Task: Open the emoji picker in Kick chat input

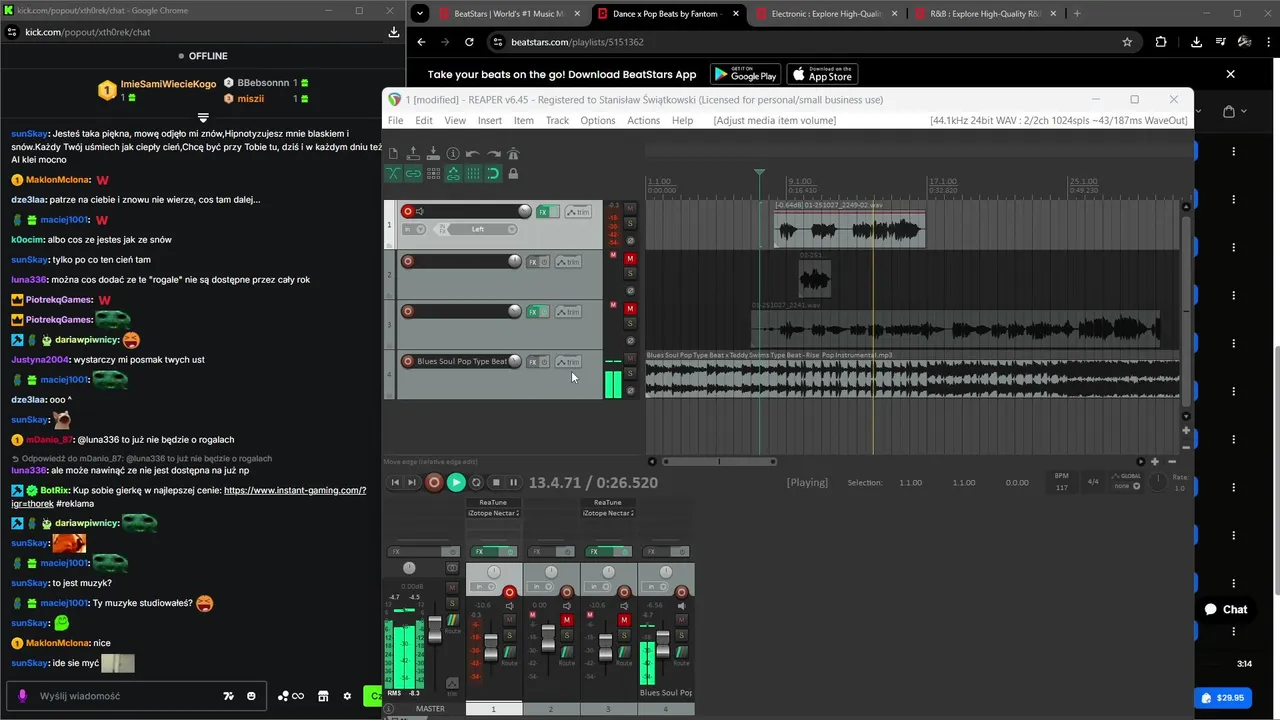Action: (x=251, y=696)
